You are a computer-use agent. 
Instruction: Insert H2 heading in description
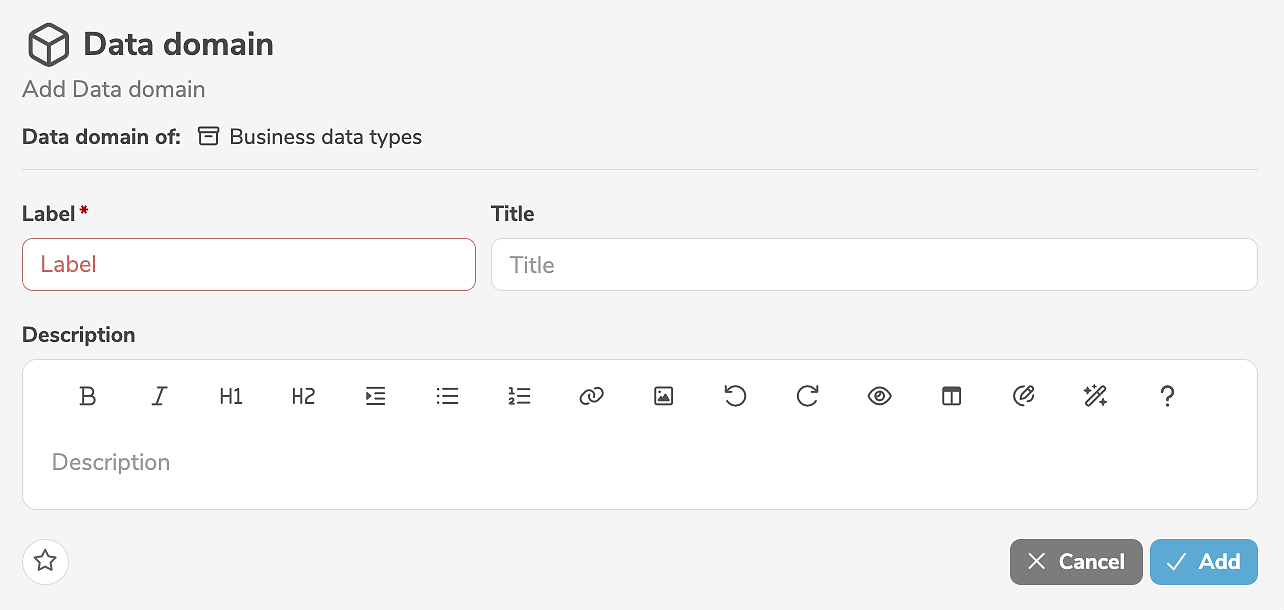point(303,397)
